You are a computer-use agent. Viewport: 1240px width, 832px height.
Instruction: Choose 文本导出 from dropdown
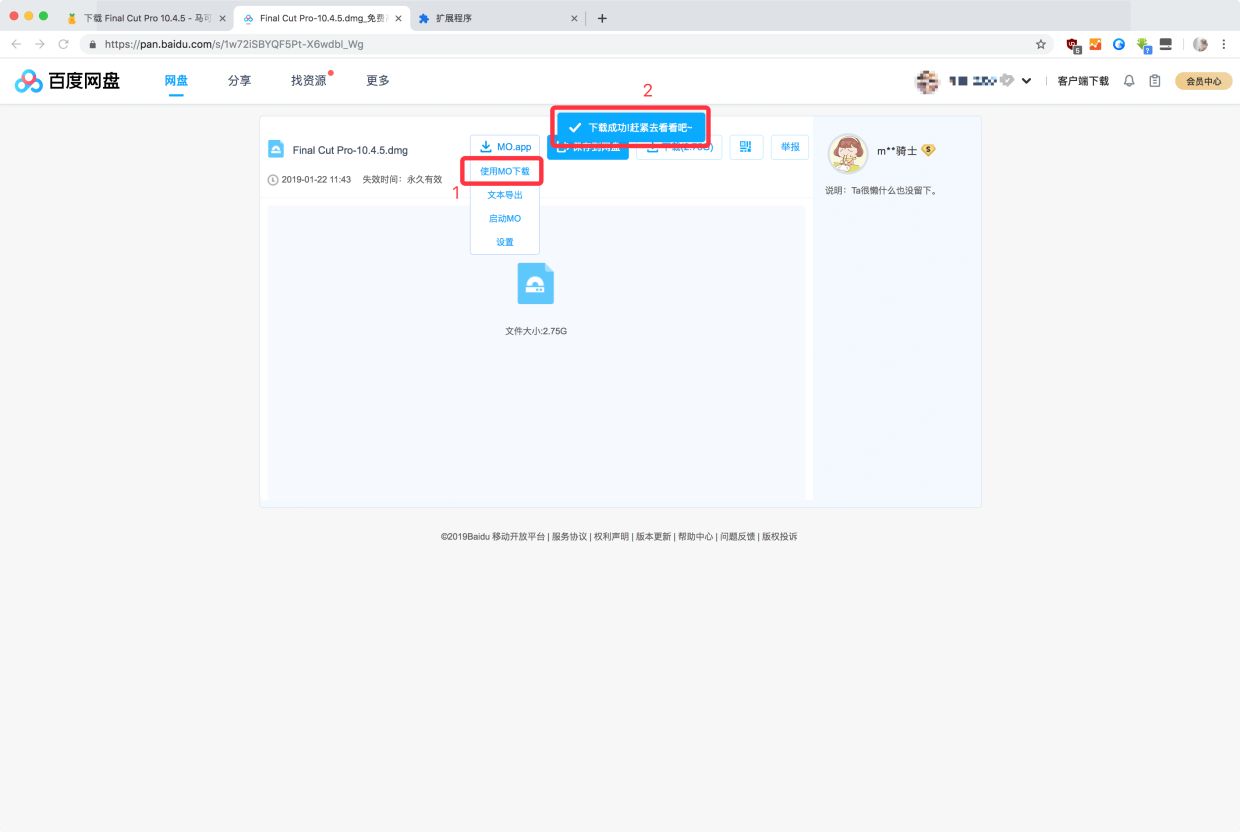pyautogui.click(x=505, y=195)
